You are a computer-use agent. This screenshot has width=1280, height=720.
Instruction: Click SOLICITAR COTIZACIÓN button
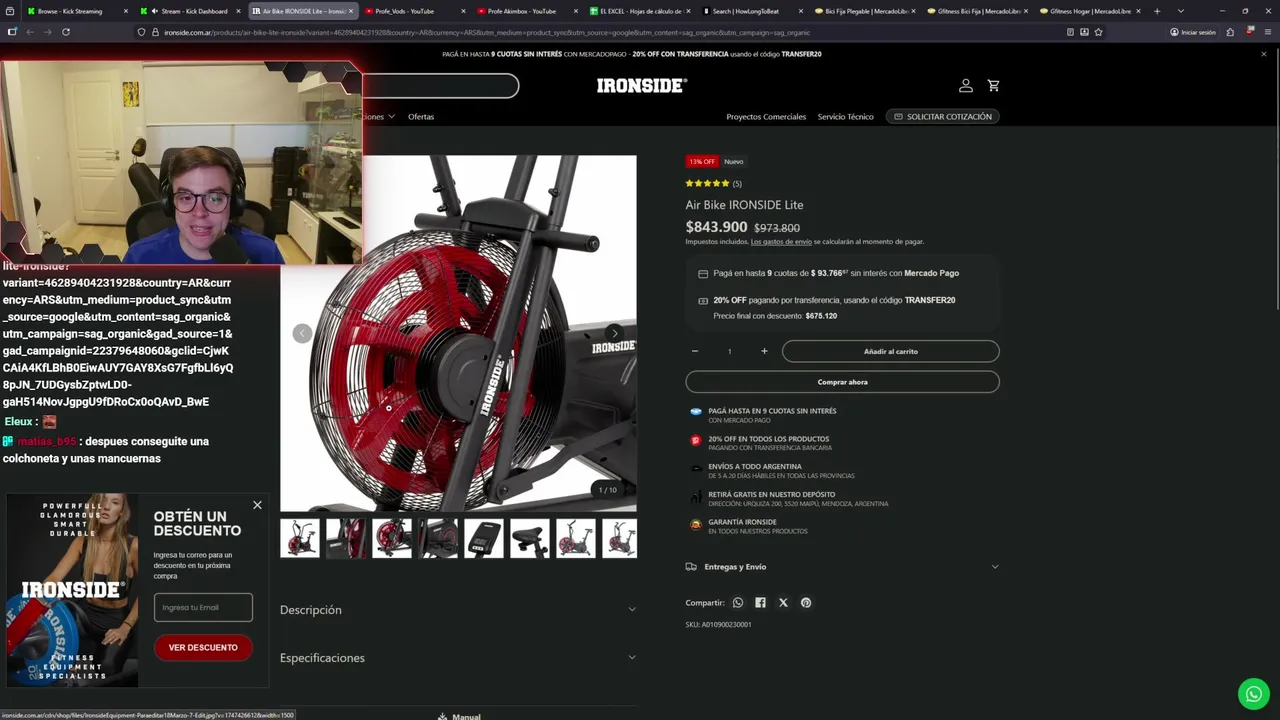[942, 117]
